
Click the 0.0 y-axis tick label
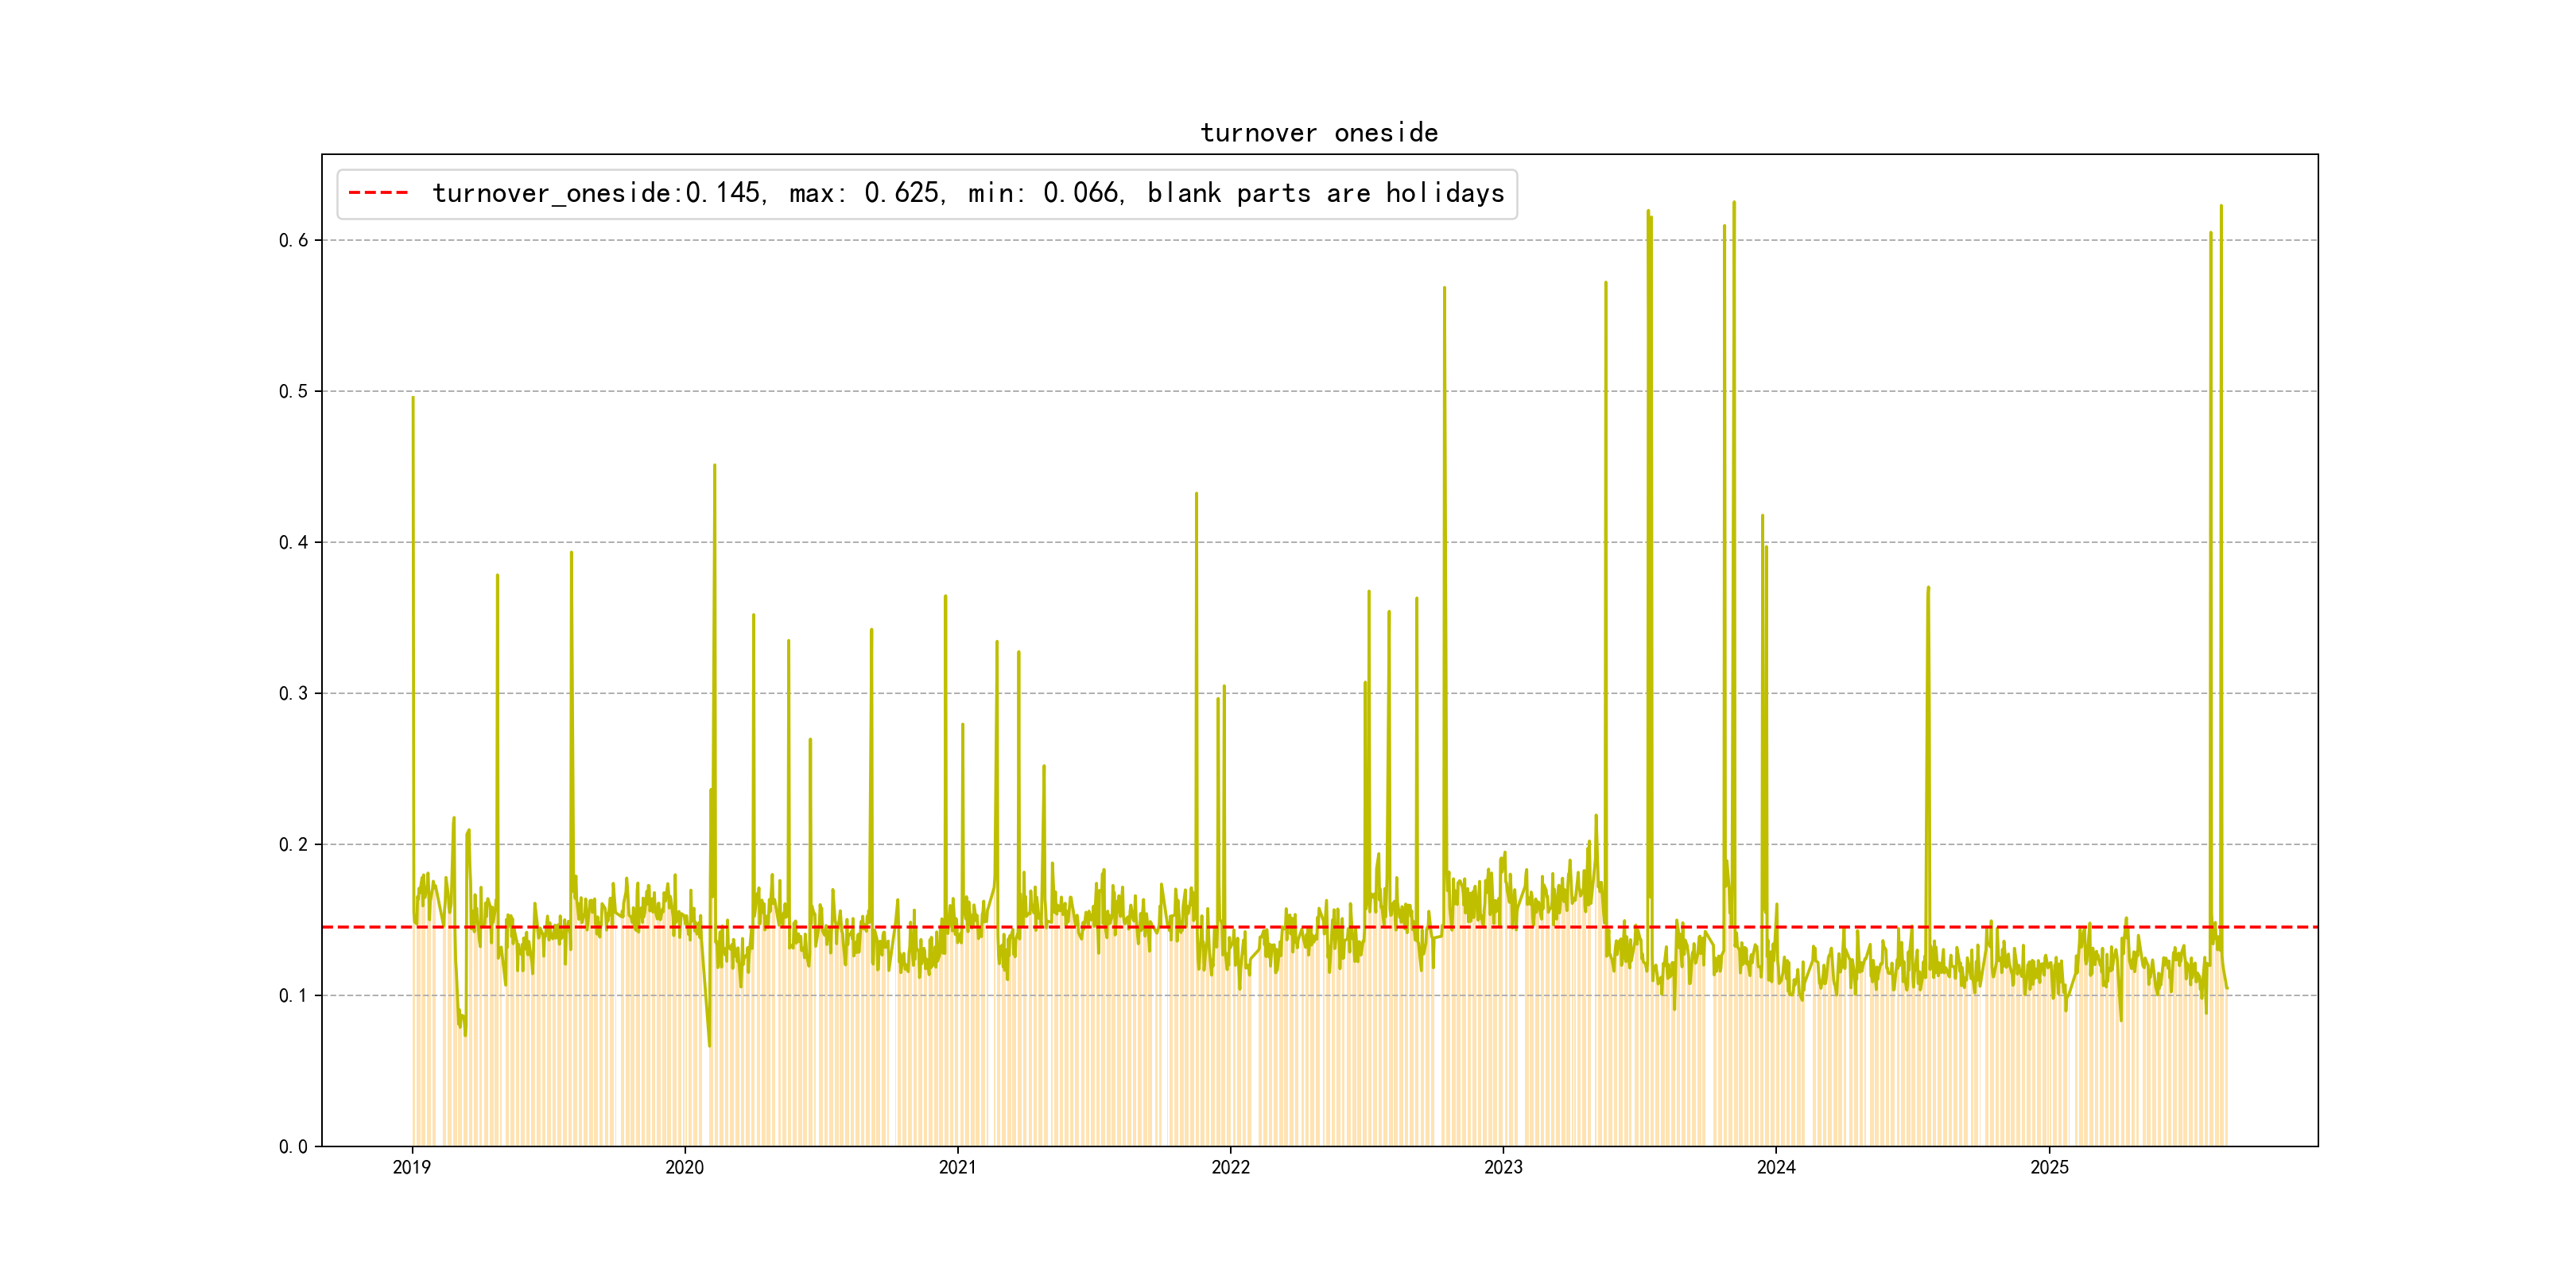(x=293, y=1146)
